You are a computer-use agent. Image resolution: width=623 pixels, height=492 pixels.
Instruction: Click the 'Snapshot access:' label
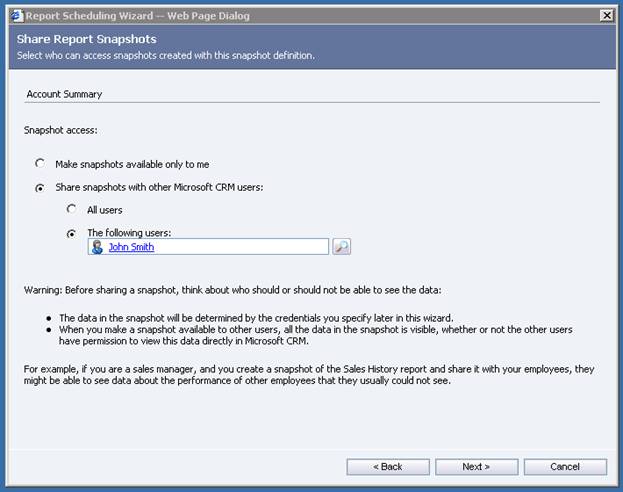pos(59,130)
